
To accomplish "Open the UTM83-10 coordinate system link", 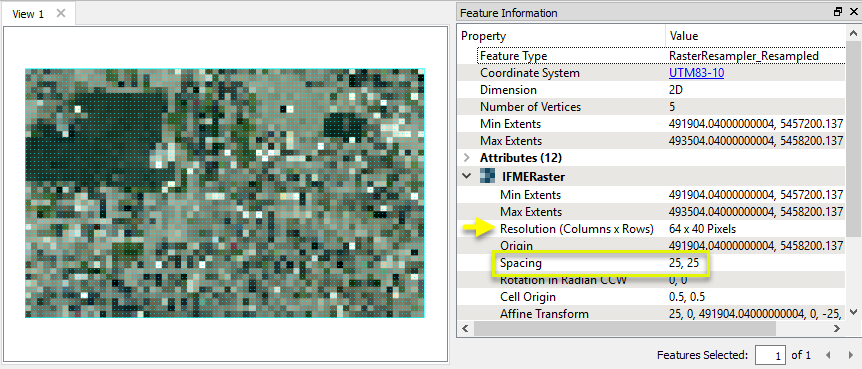I will 697,73.
